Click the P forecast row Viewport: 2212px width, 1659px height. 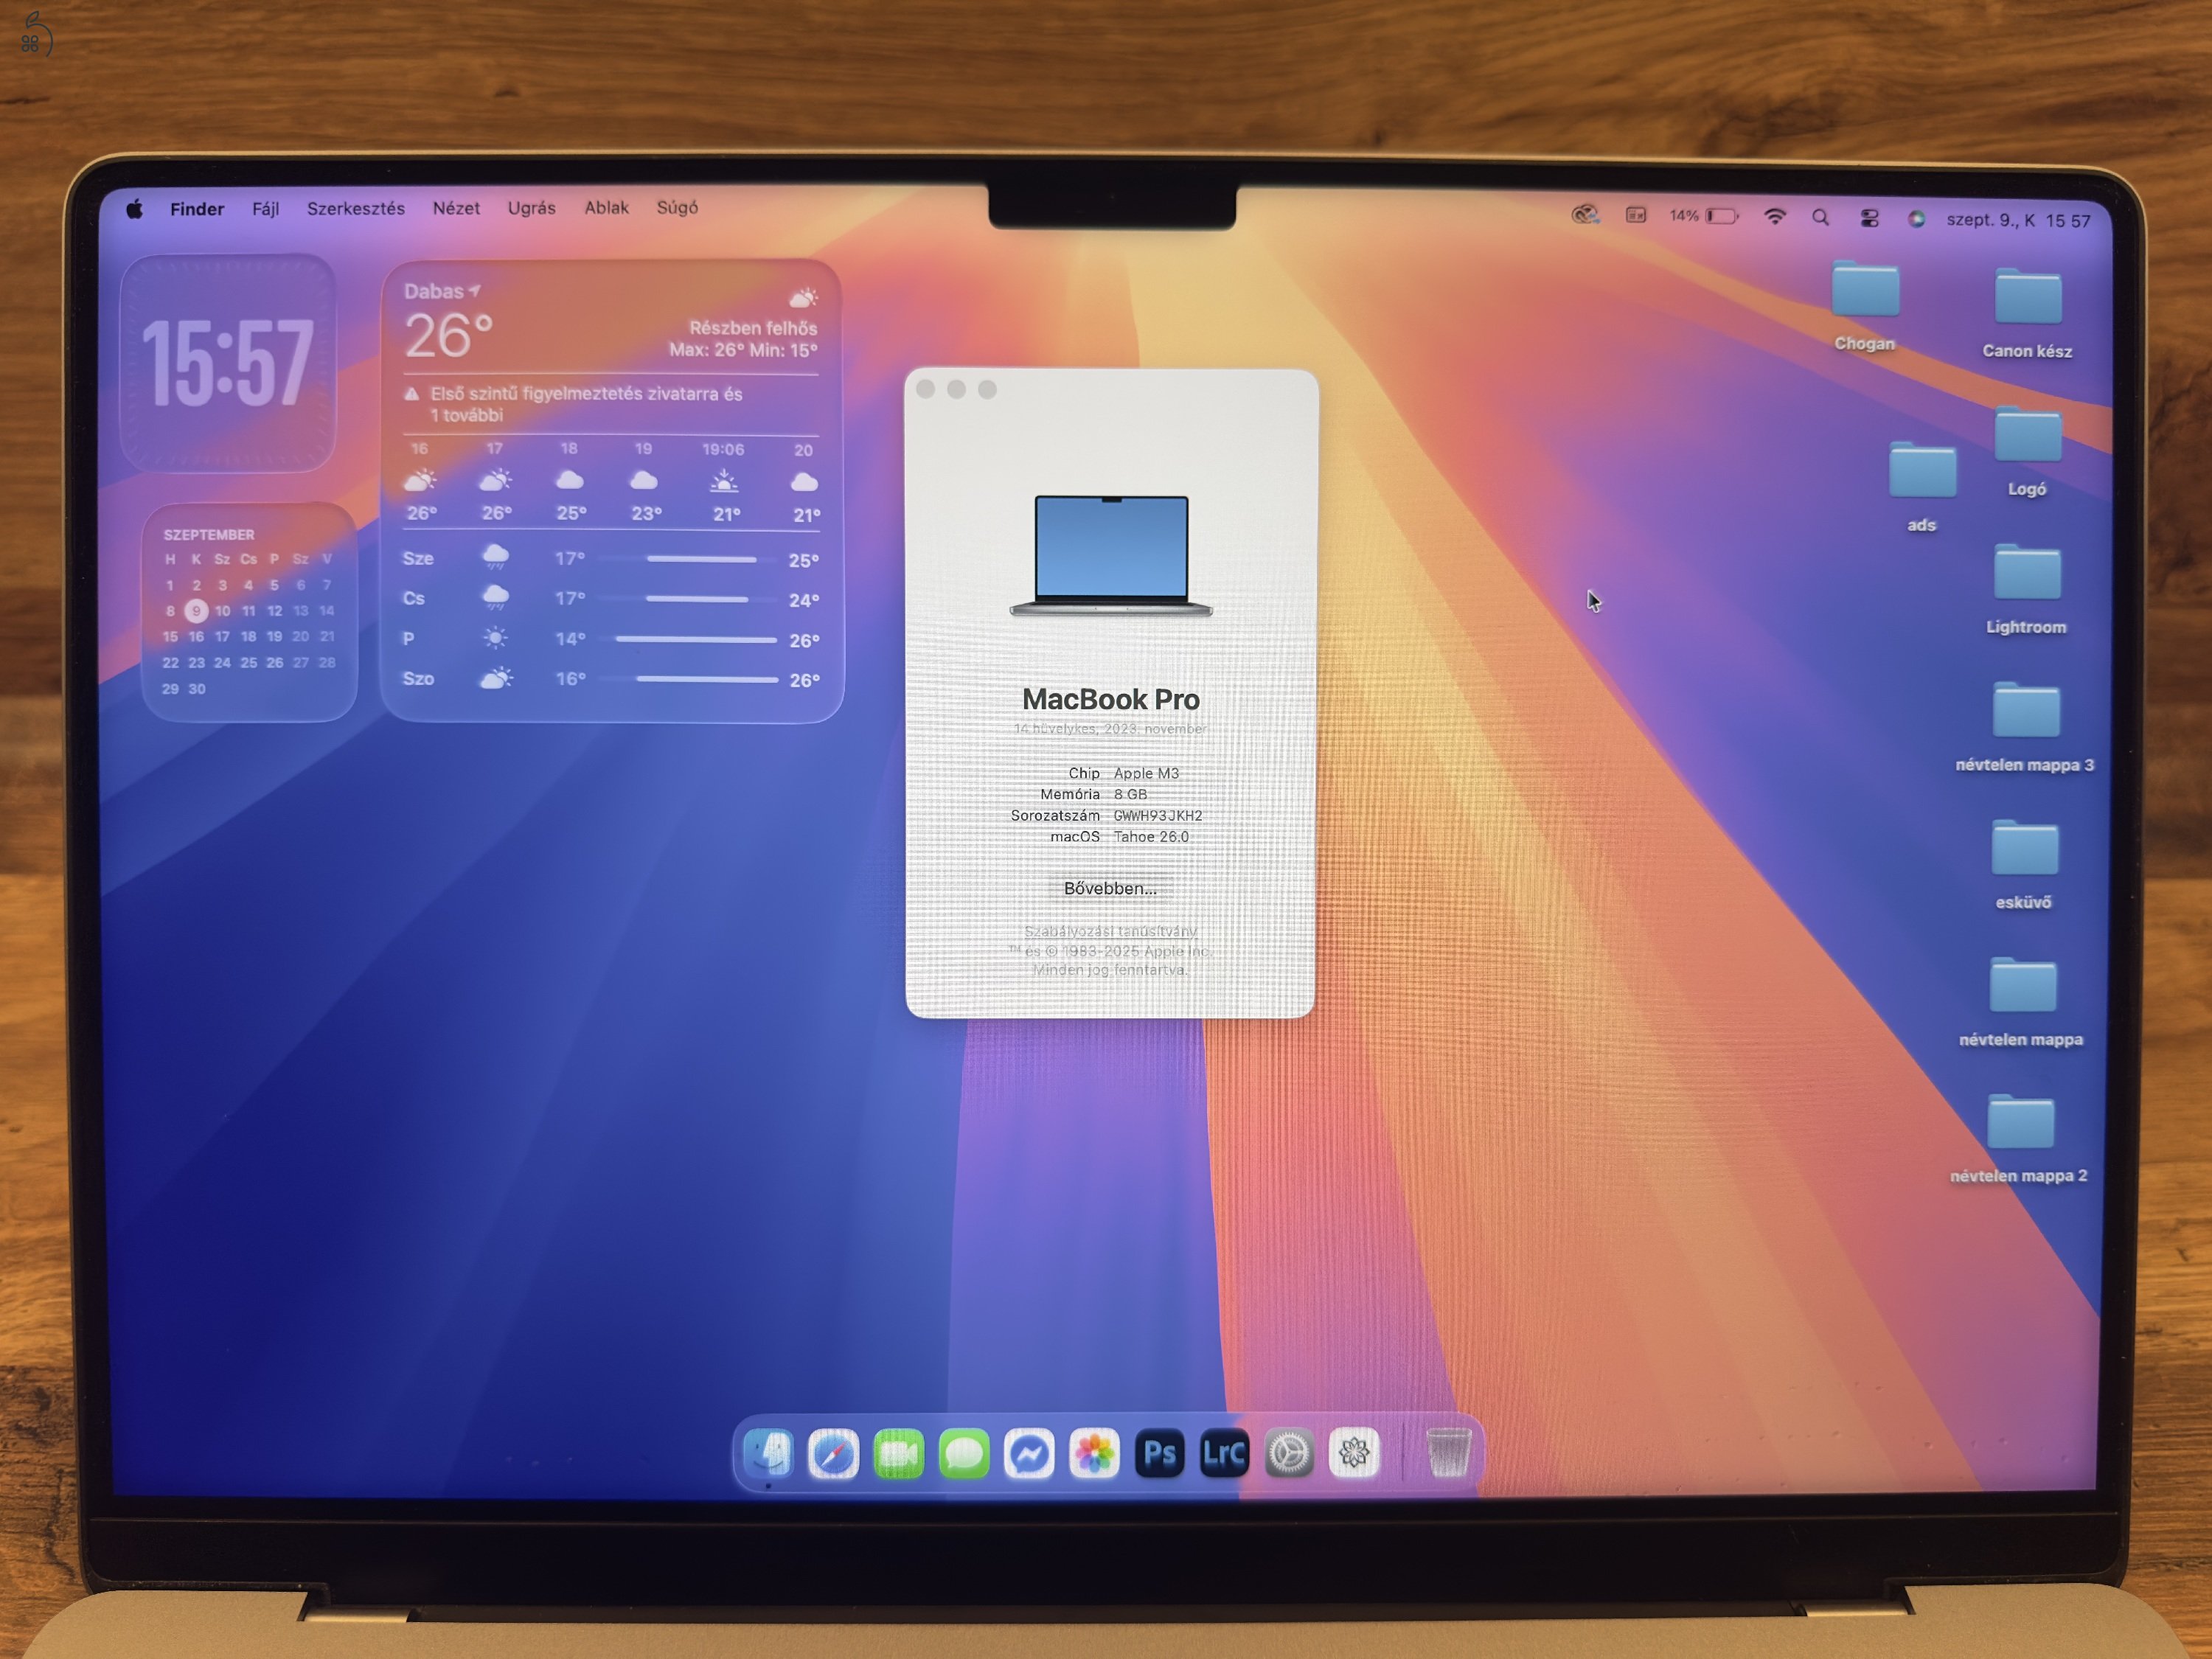point(610,638)
